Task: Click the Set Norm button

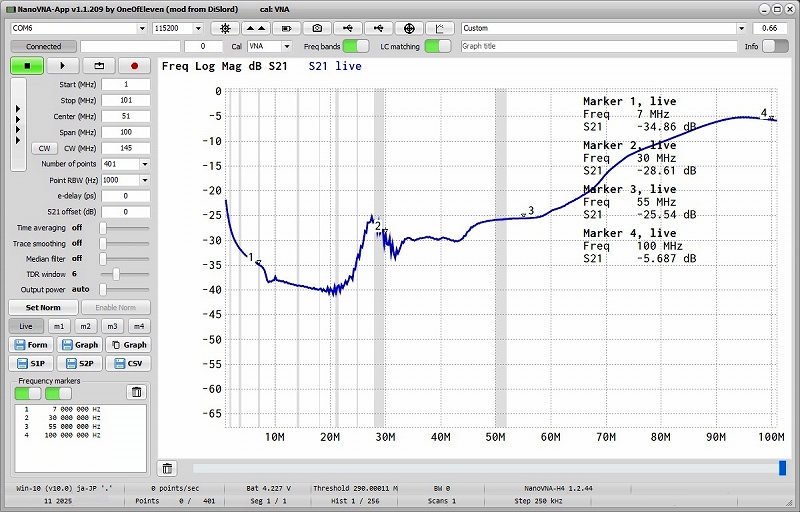Action: (x=43, y=307)
